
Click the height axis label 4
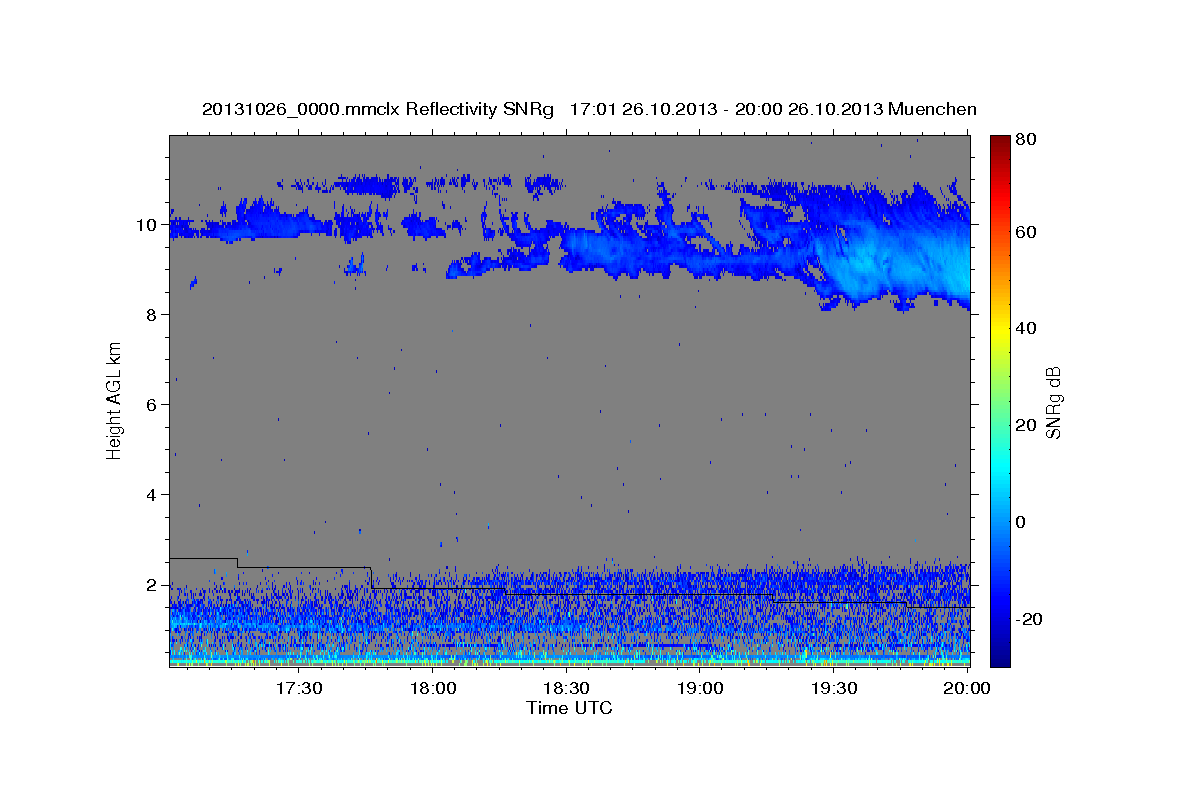pos(153,494)
